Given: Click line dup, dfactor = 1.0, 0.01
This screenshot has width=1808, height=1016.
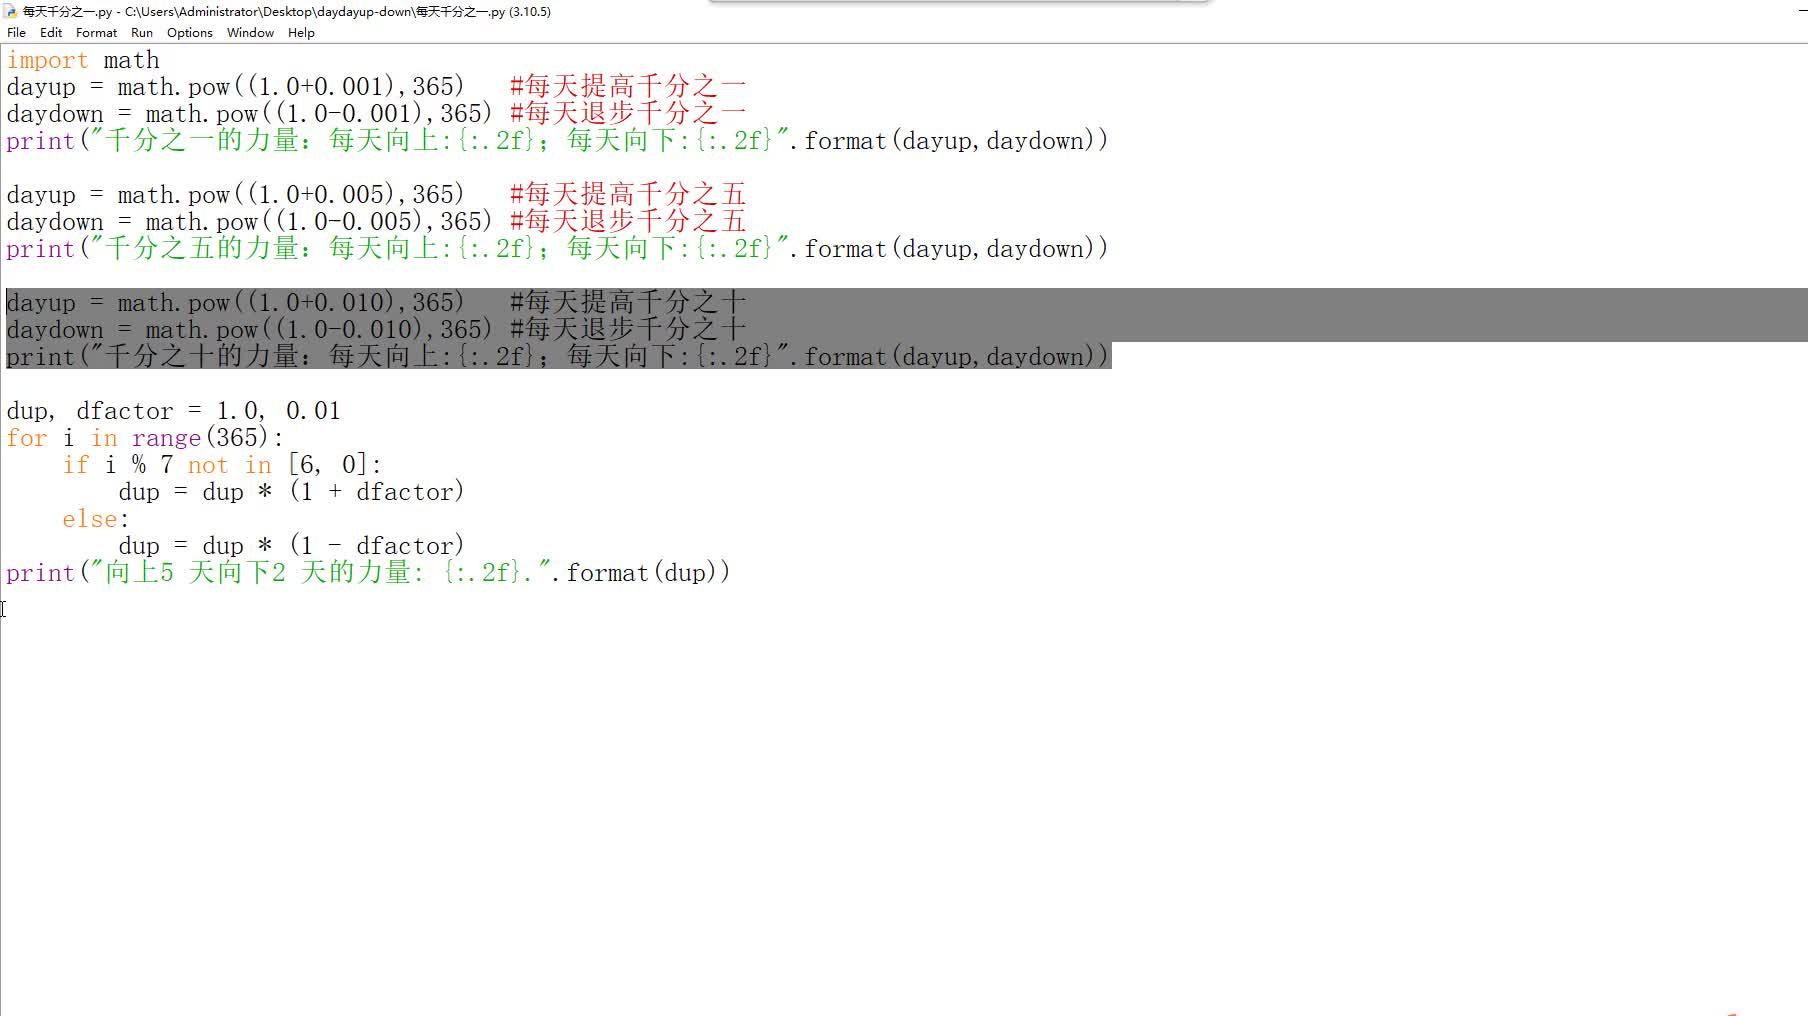Looking at the screenshot, I should [172, 410].
